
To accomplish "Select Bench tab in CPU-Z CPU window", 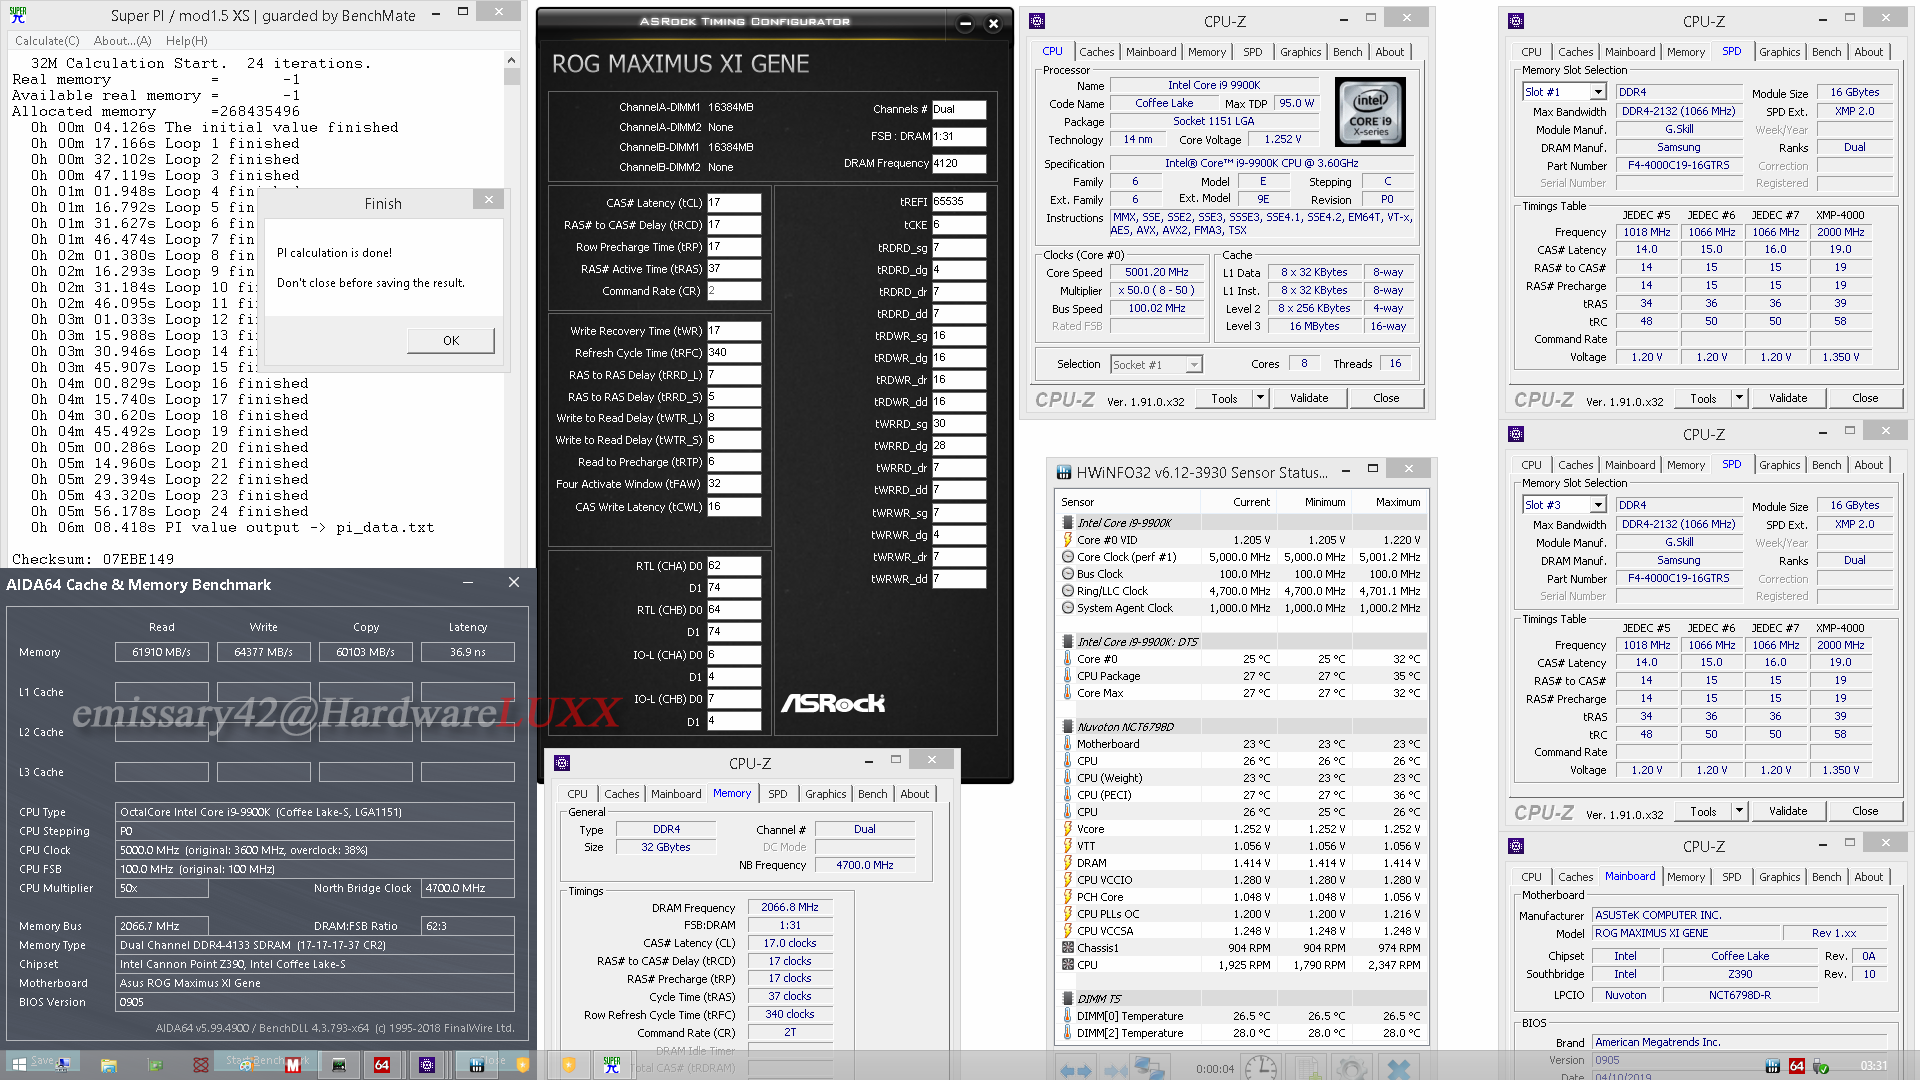I will point(1347,52).
